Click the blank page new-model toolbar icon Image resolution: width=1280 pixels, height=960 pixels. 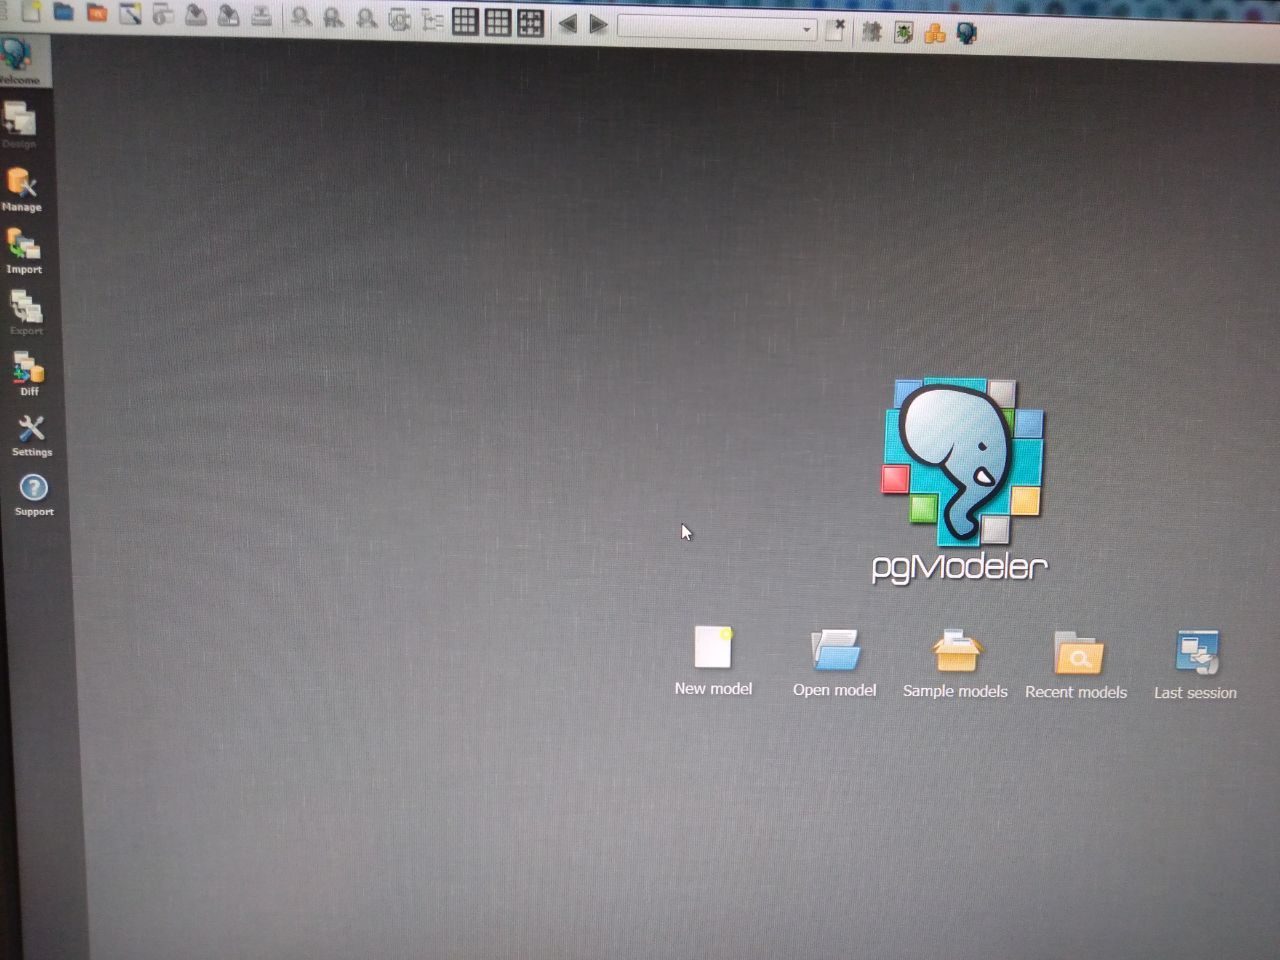point(32,12)
